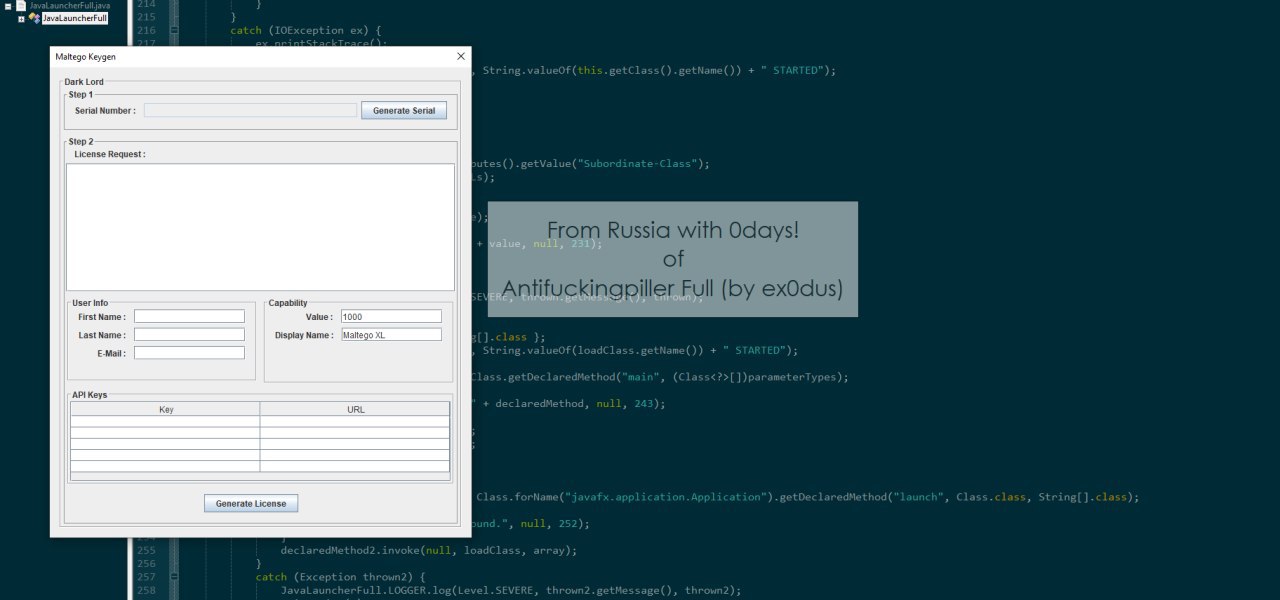The height and width of the screenshot is (600, 1280).
Task: Click the Step 2 label
Action: (x=81, y=142)
